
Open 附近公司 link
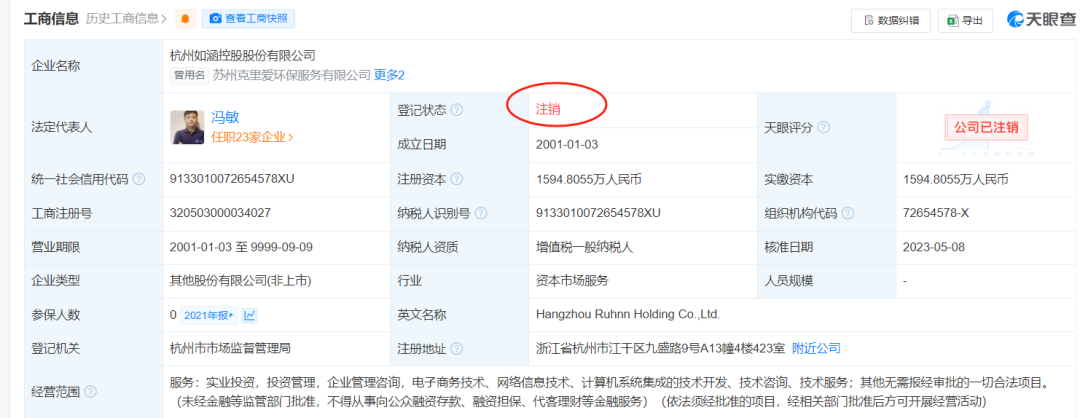816,348
